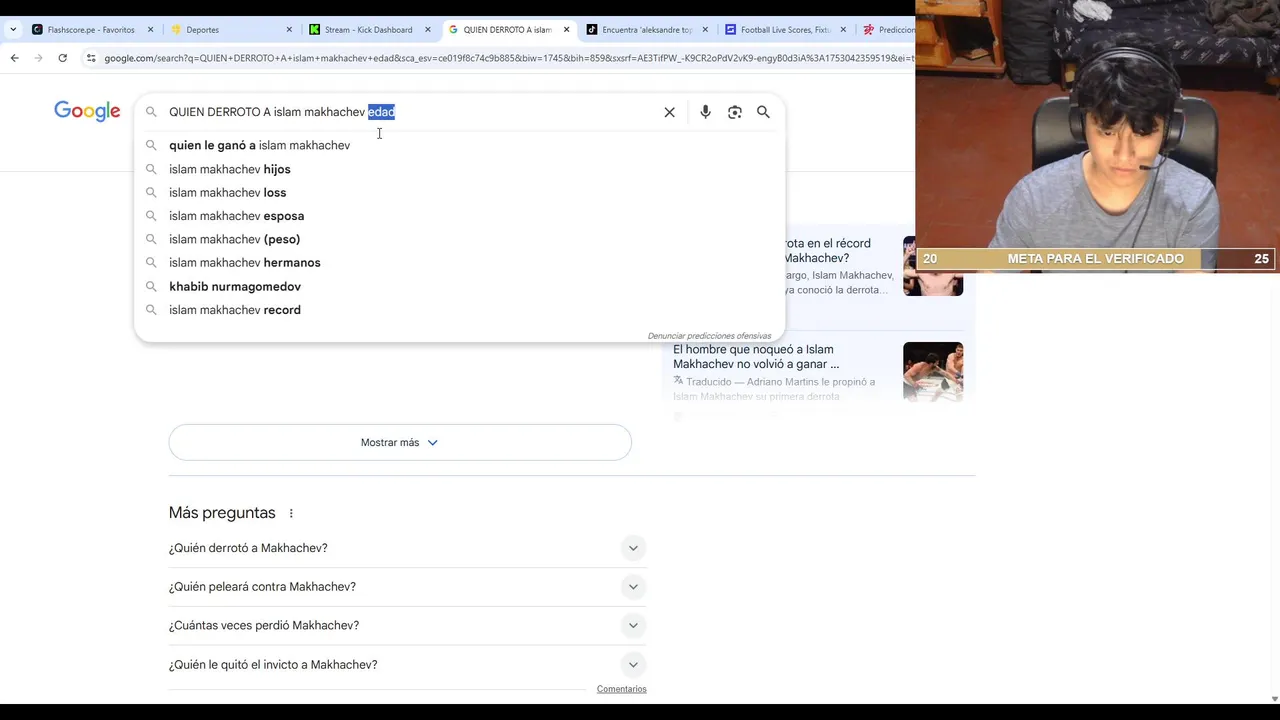Expand results with 'Mostrar más' button
Viewport: 1280px width, 720px height.
pyautogui.click(x=400, y=442)
